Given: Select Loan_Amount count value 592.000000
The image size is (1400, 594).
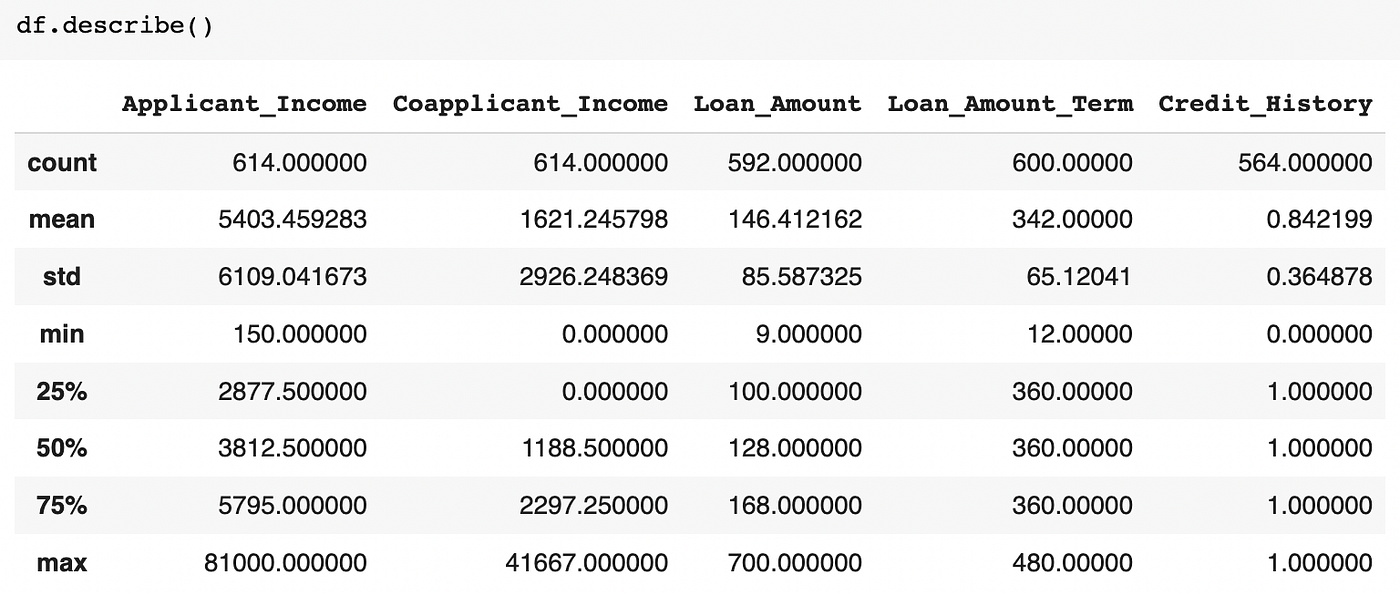Looking at the screenshot, I should [794, 162].
